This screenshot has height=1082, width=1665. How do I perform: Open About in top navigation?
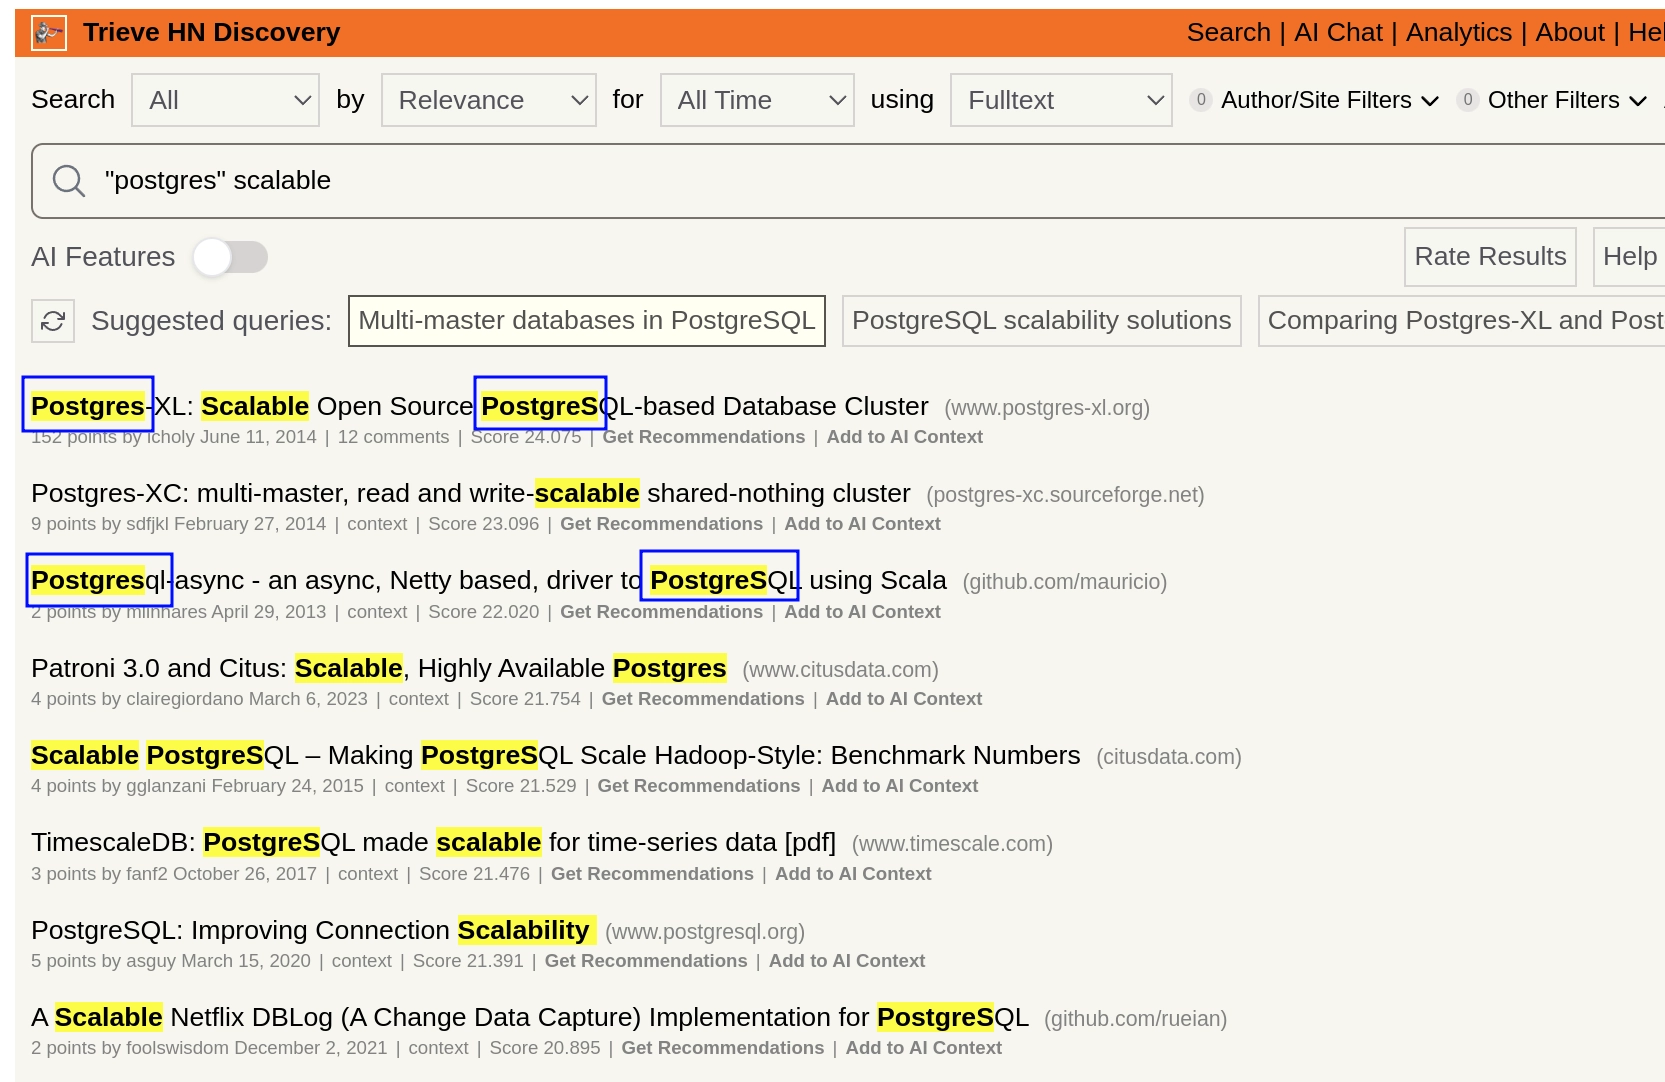[1570, 33]
